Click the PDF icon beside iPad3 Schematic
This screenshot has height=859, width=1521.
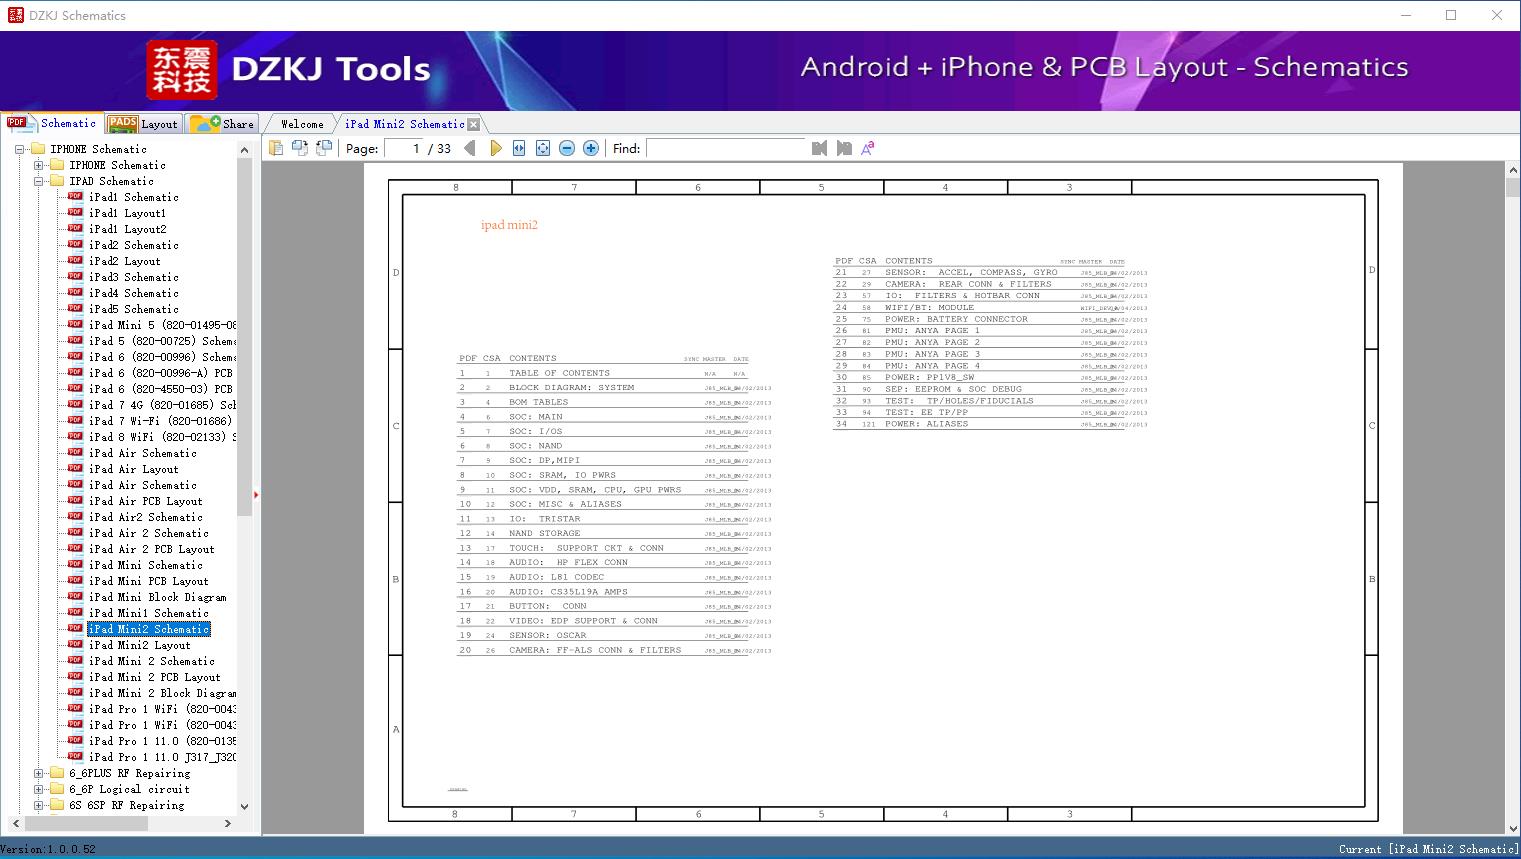point(75,277)
